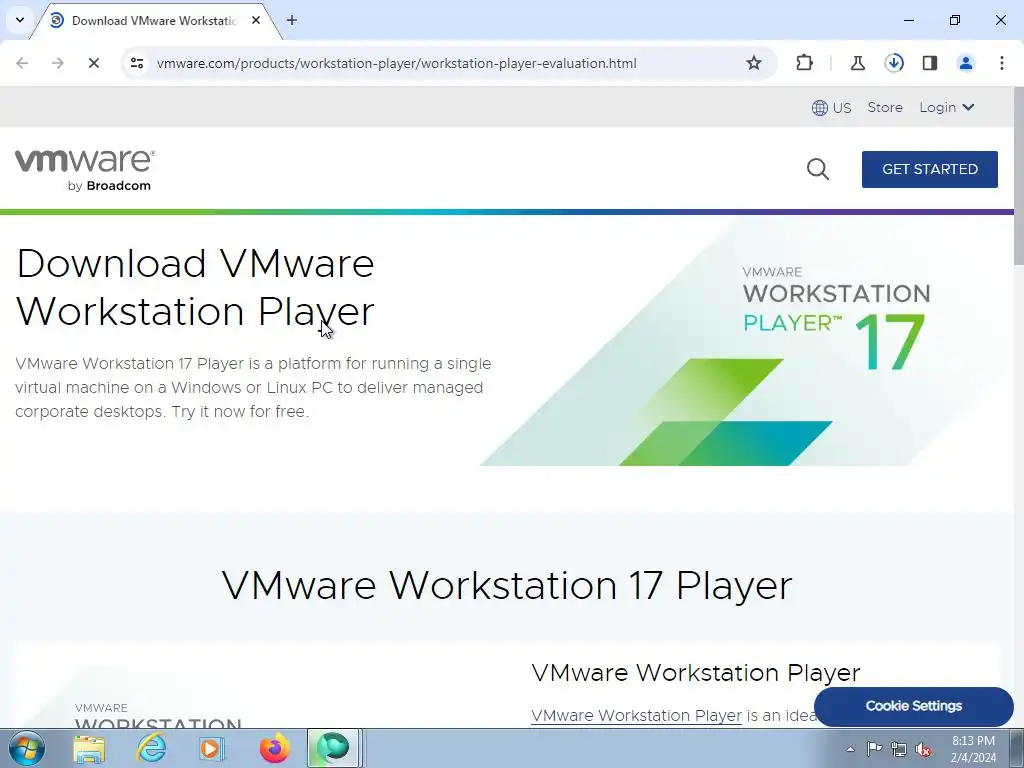Click the browser back arrow
The width and height of the screenshot is (1024, 768).
click(x=22, y=63)
